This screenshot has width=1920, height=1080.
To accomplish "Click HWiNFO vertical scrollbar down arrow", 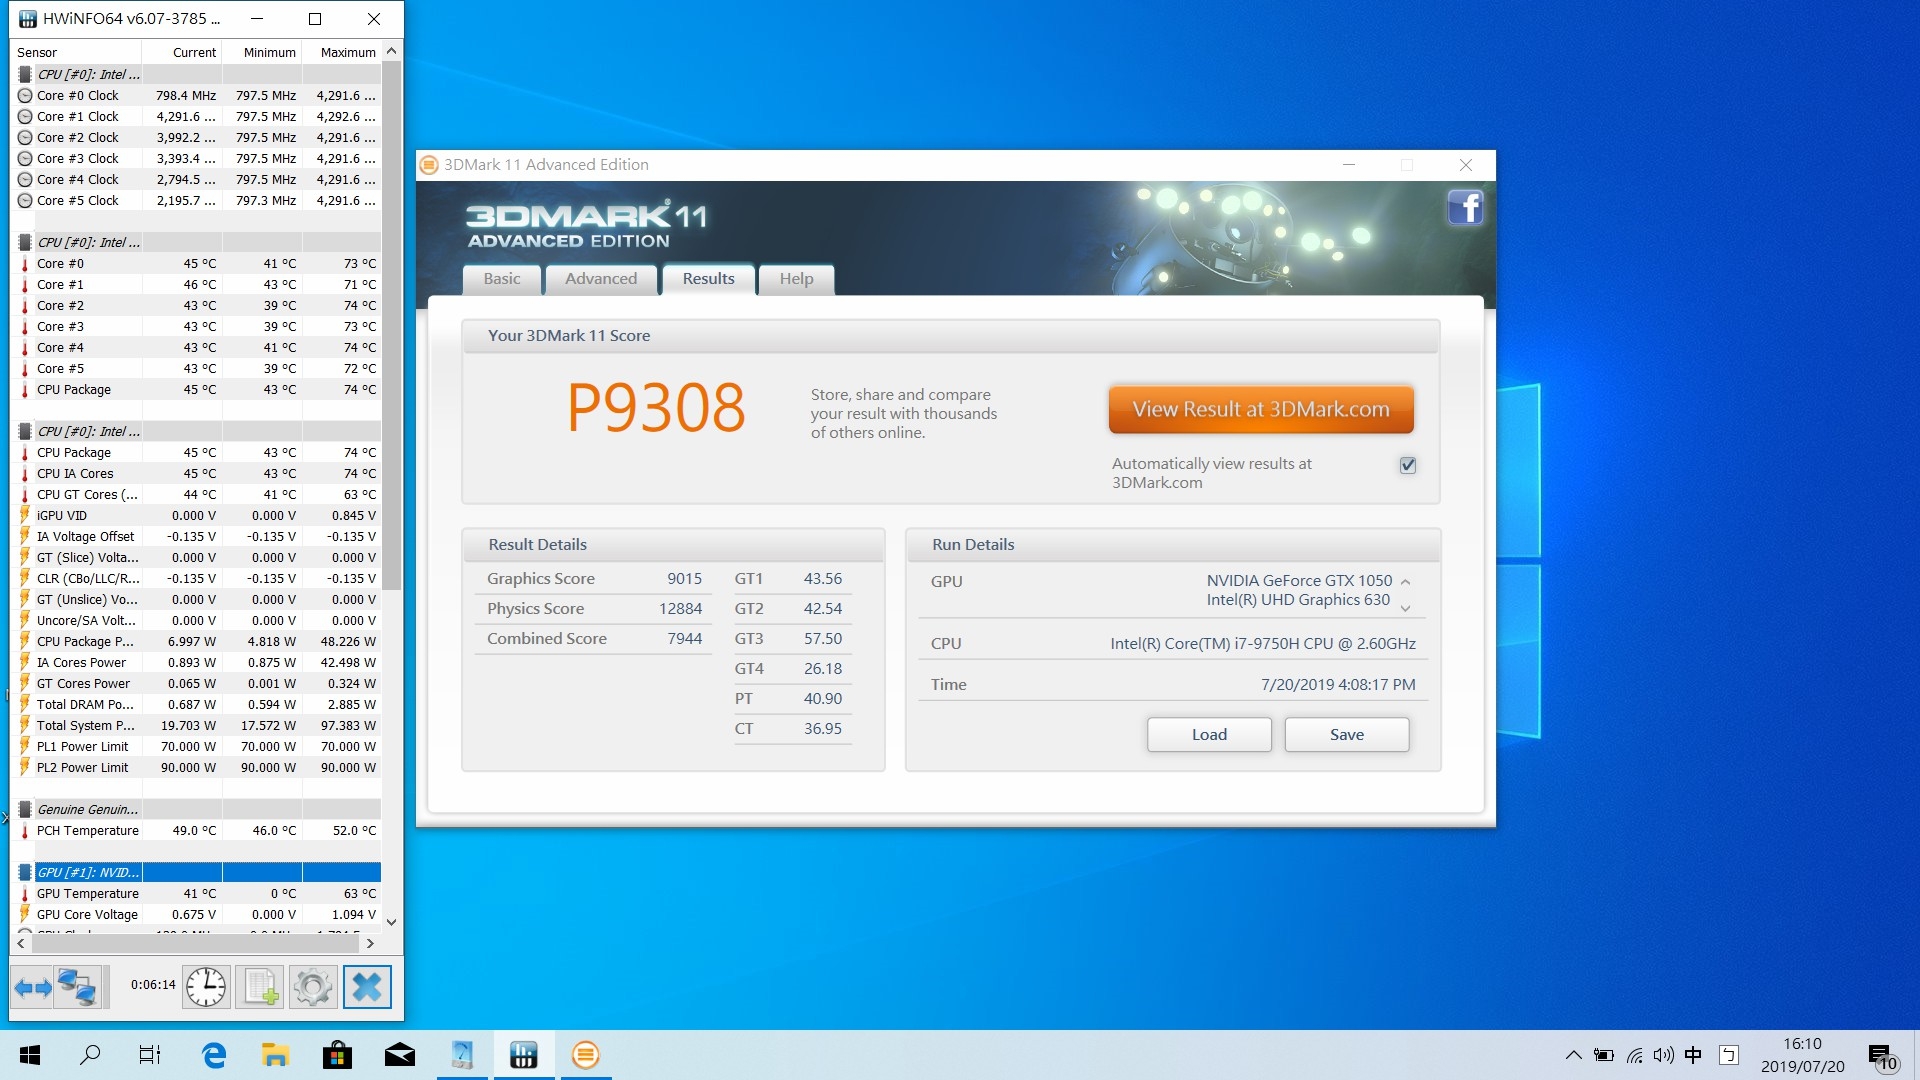I will tap(391, 922).
